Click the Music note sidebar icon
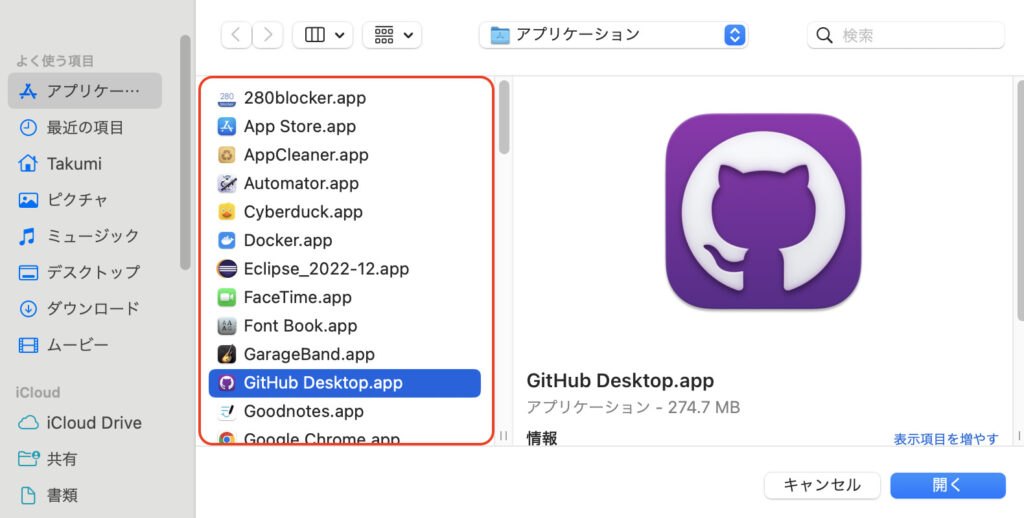 pyautogui.click(x=27, y=236)
